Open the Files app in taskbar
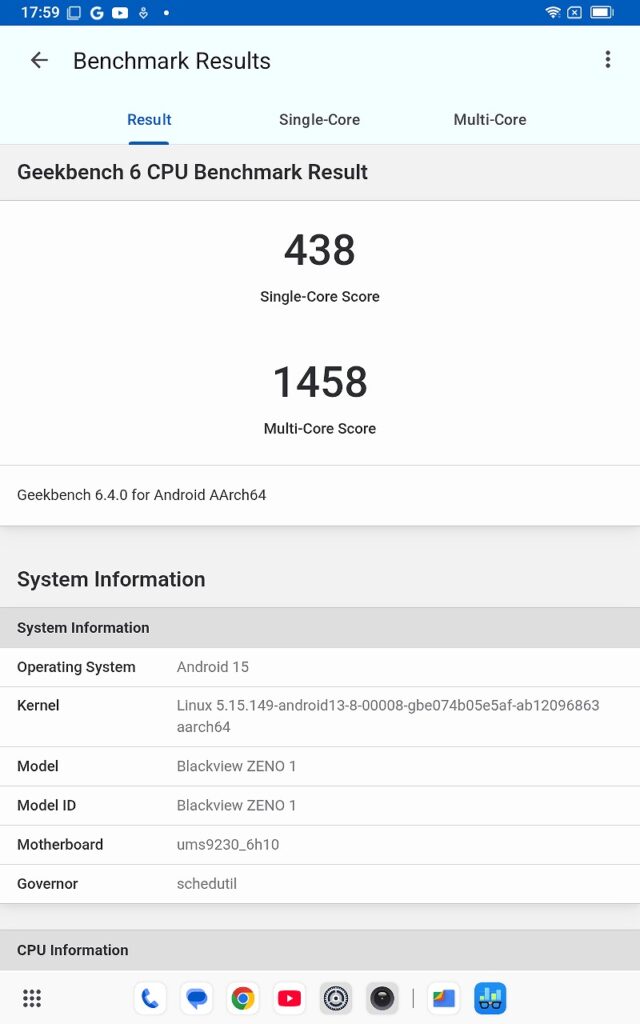The image size is (640, 1024). 444,999
